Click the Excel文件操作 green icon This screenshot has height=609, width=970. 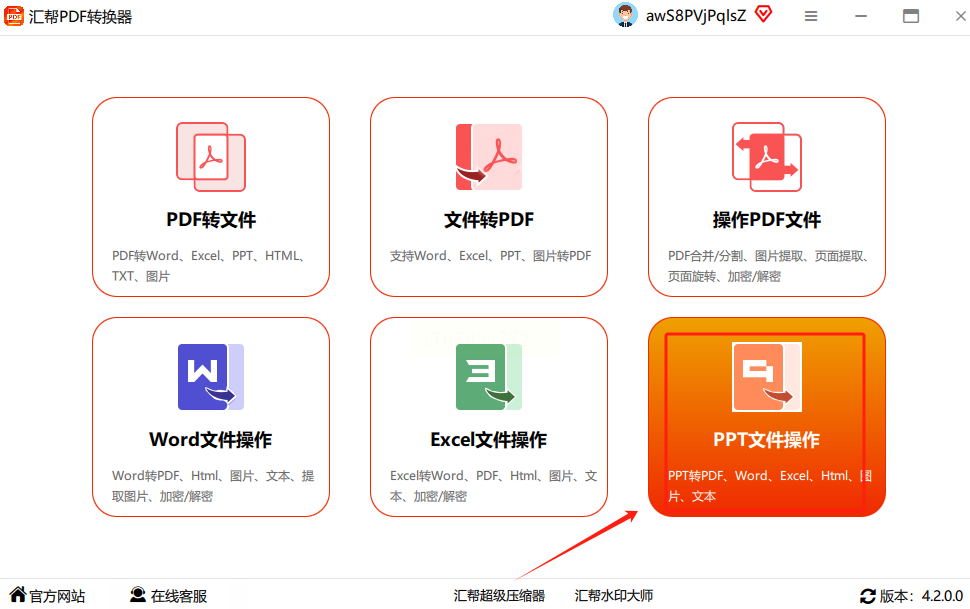tap(489, 377)
